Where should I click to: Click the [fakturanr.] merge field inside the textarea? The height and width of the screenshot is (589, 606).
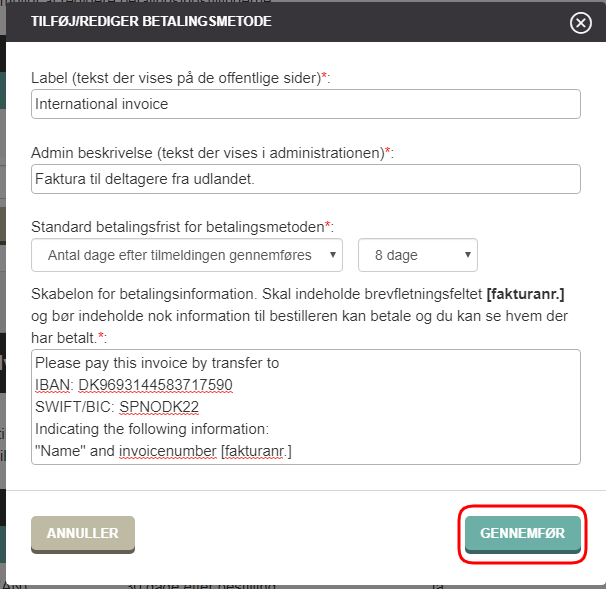click(256, 451)
